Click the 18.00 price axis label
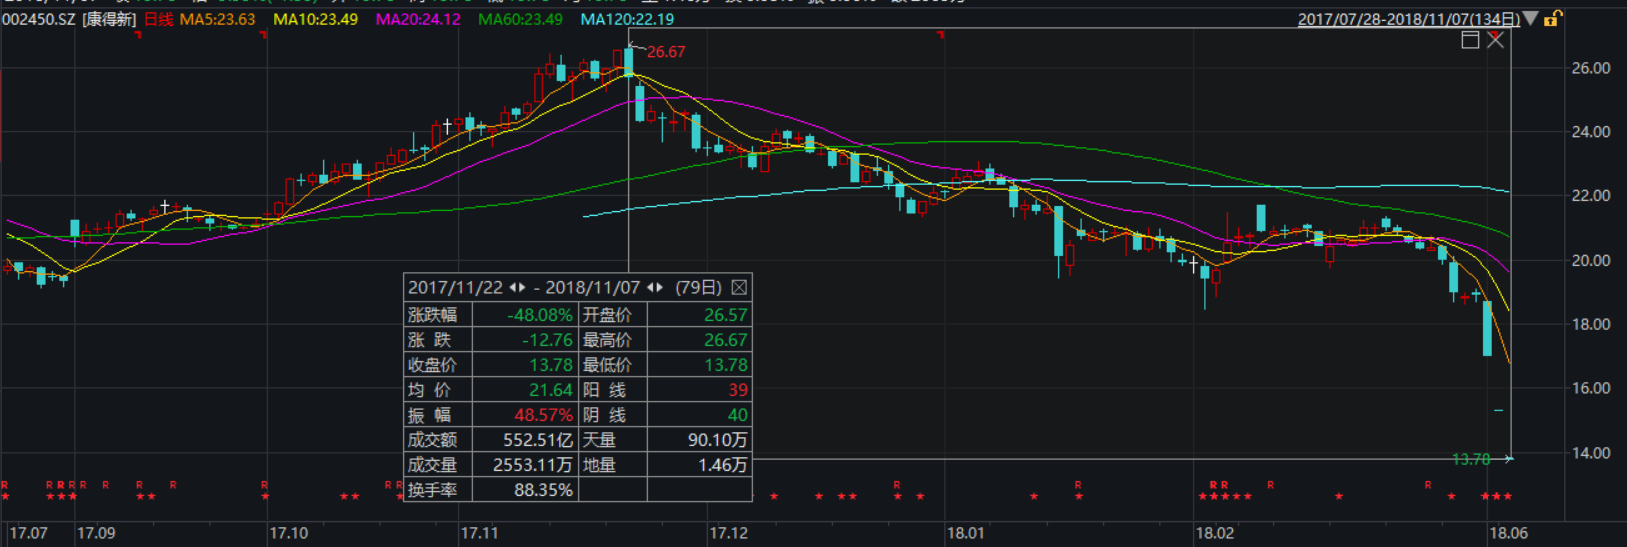This screenshot has height=547, width=1627. pos(1591,324)
